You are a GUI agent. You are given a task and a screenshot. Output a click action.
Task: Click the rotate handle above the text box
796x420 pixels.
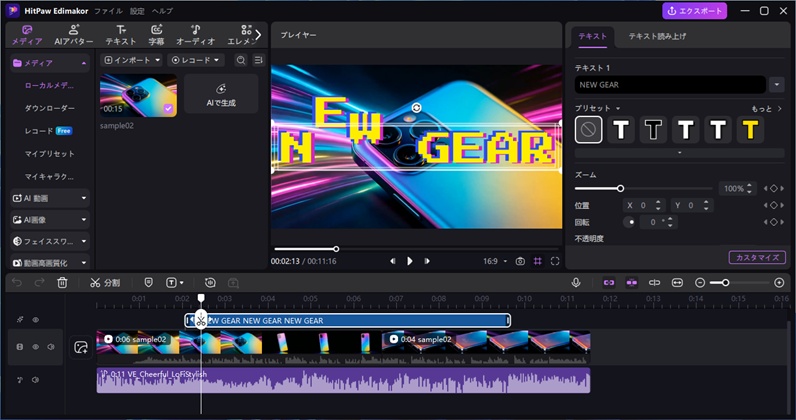point(416,107)
